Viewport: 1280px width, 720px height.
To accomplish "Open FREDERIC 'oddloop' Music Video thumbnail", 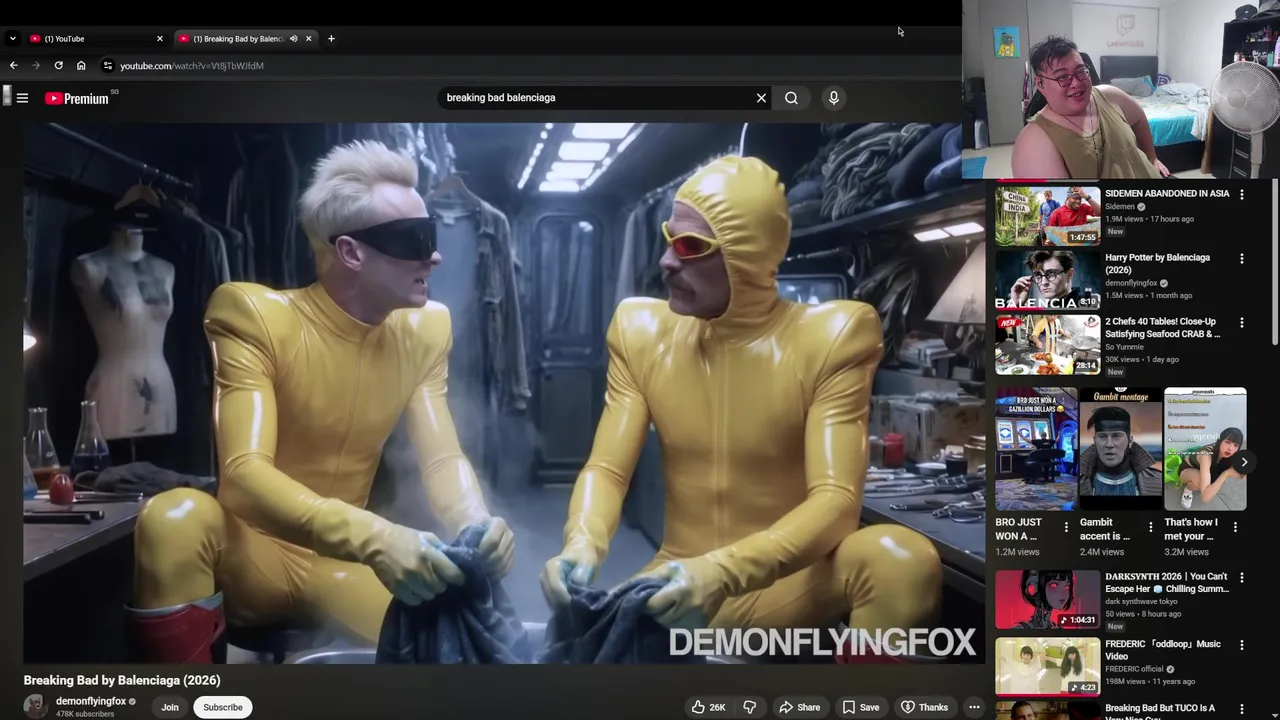I will point(1047,666).
